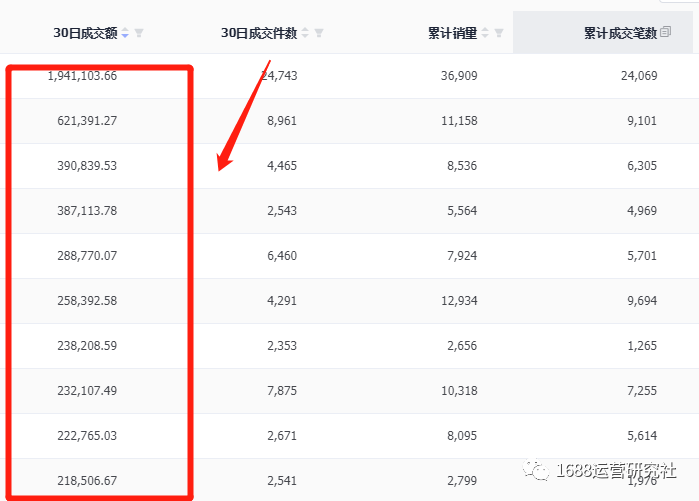Open the filter funnel for 累计销量
699x501 pixels.
click(499, 33)
